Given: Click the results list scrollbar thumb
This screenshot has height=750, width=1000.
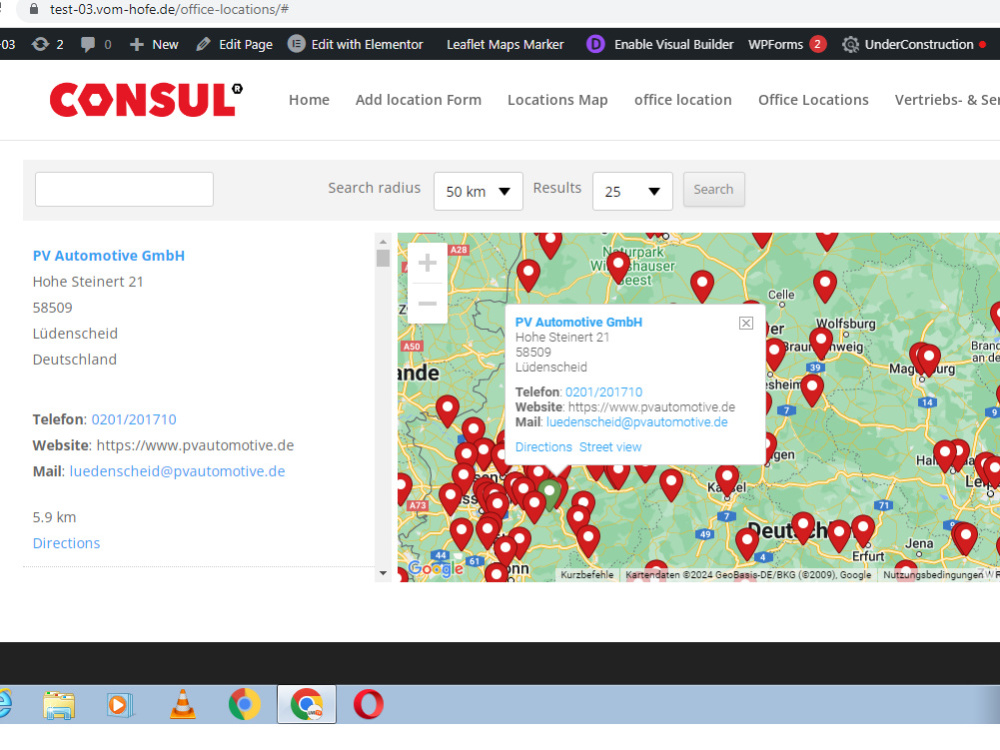Looking at the screenshot, I should [383, 258].
